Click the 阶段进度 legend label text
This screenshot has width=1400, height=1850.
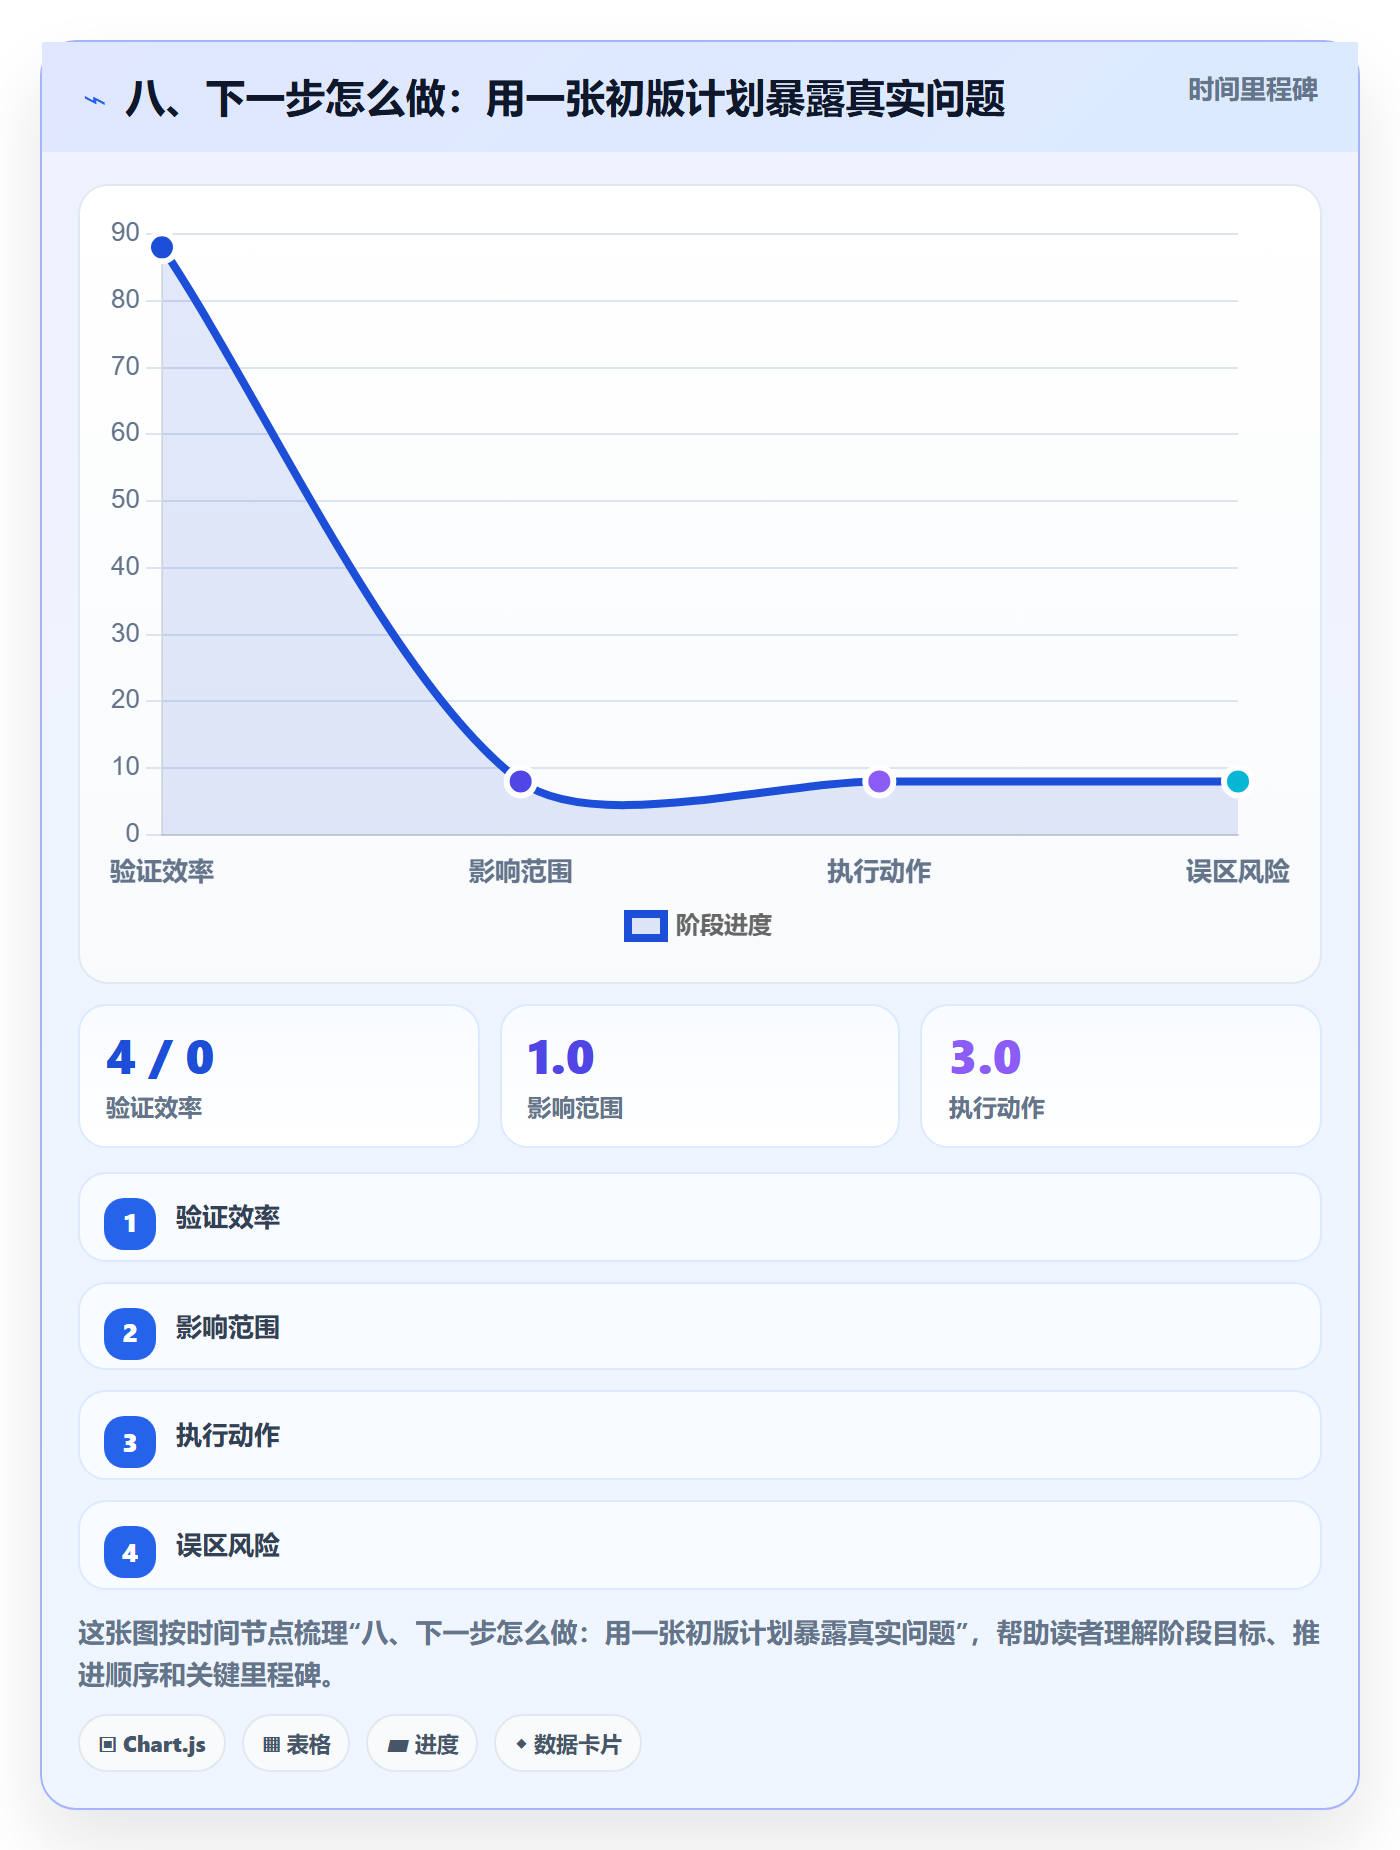pos(724,926)
